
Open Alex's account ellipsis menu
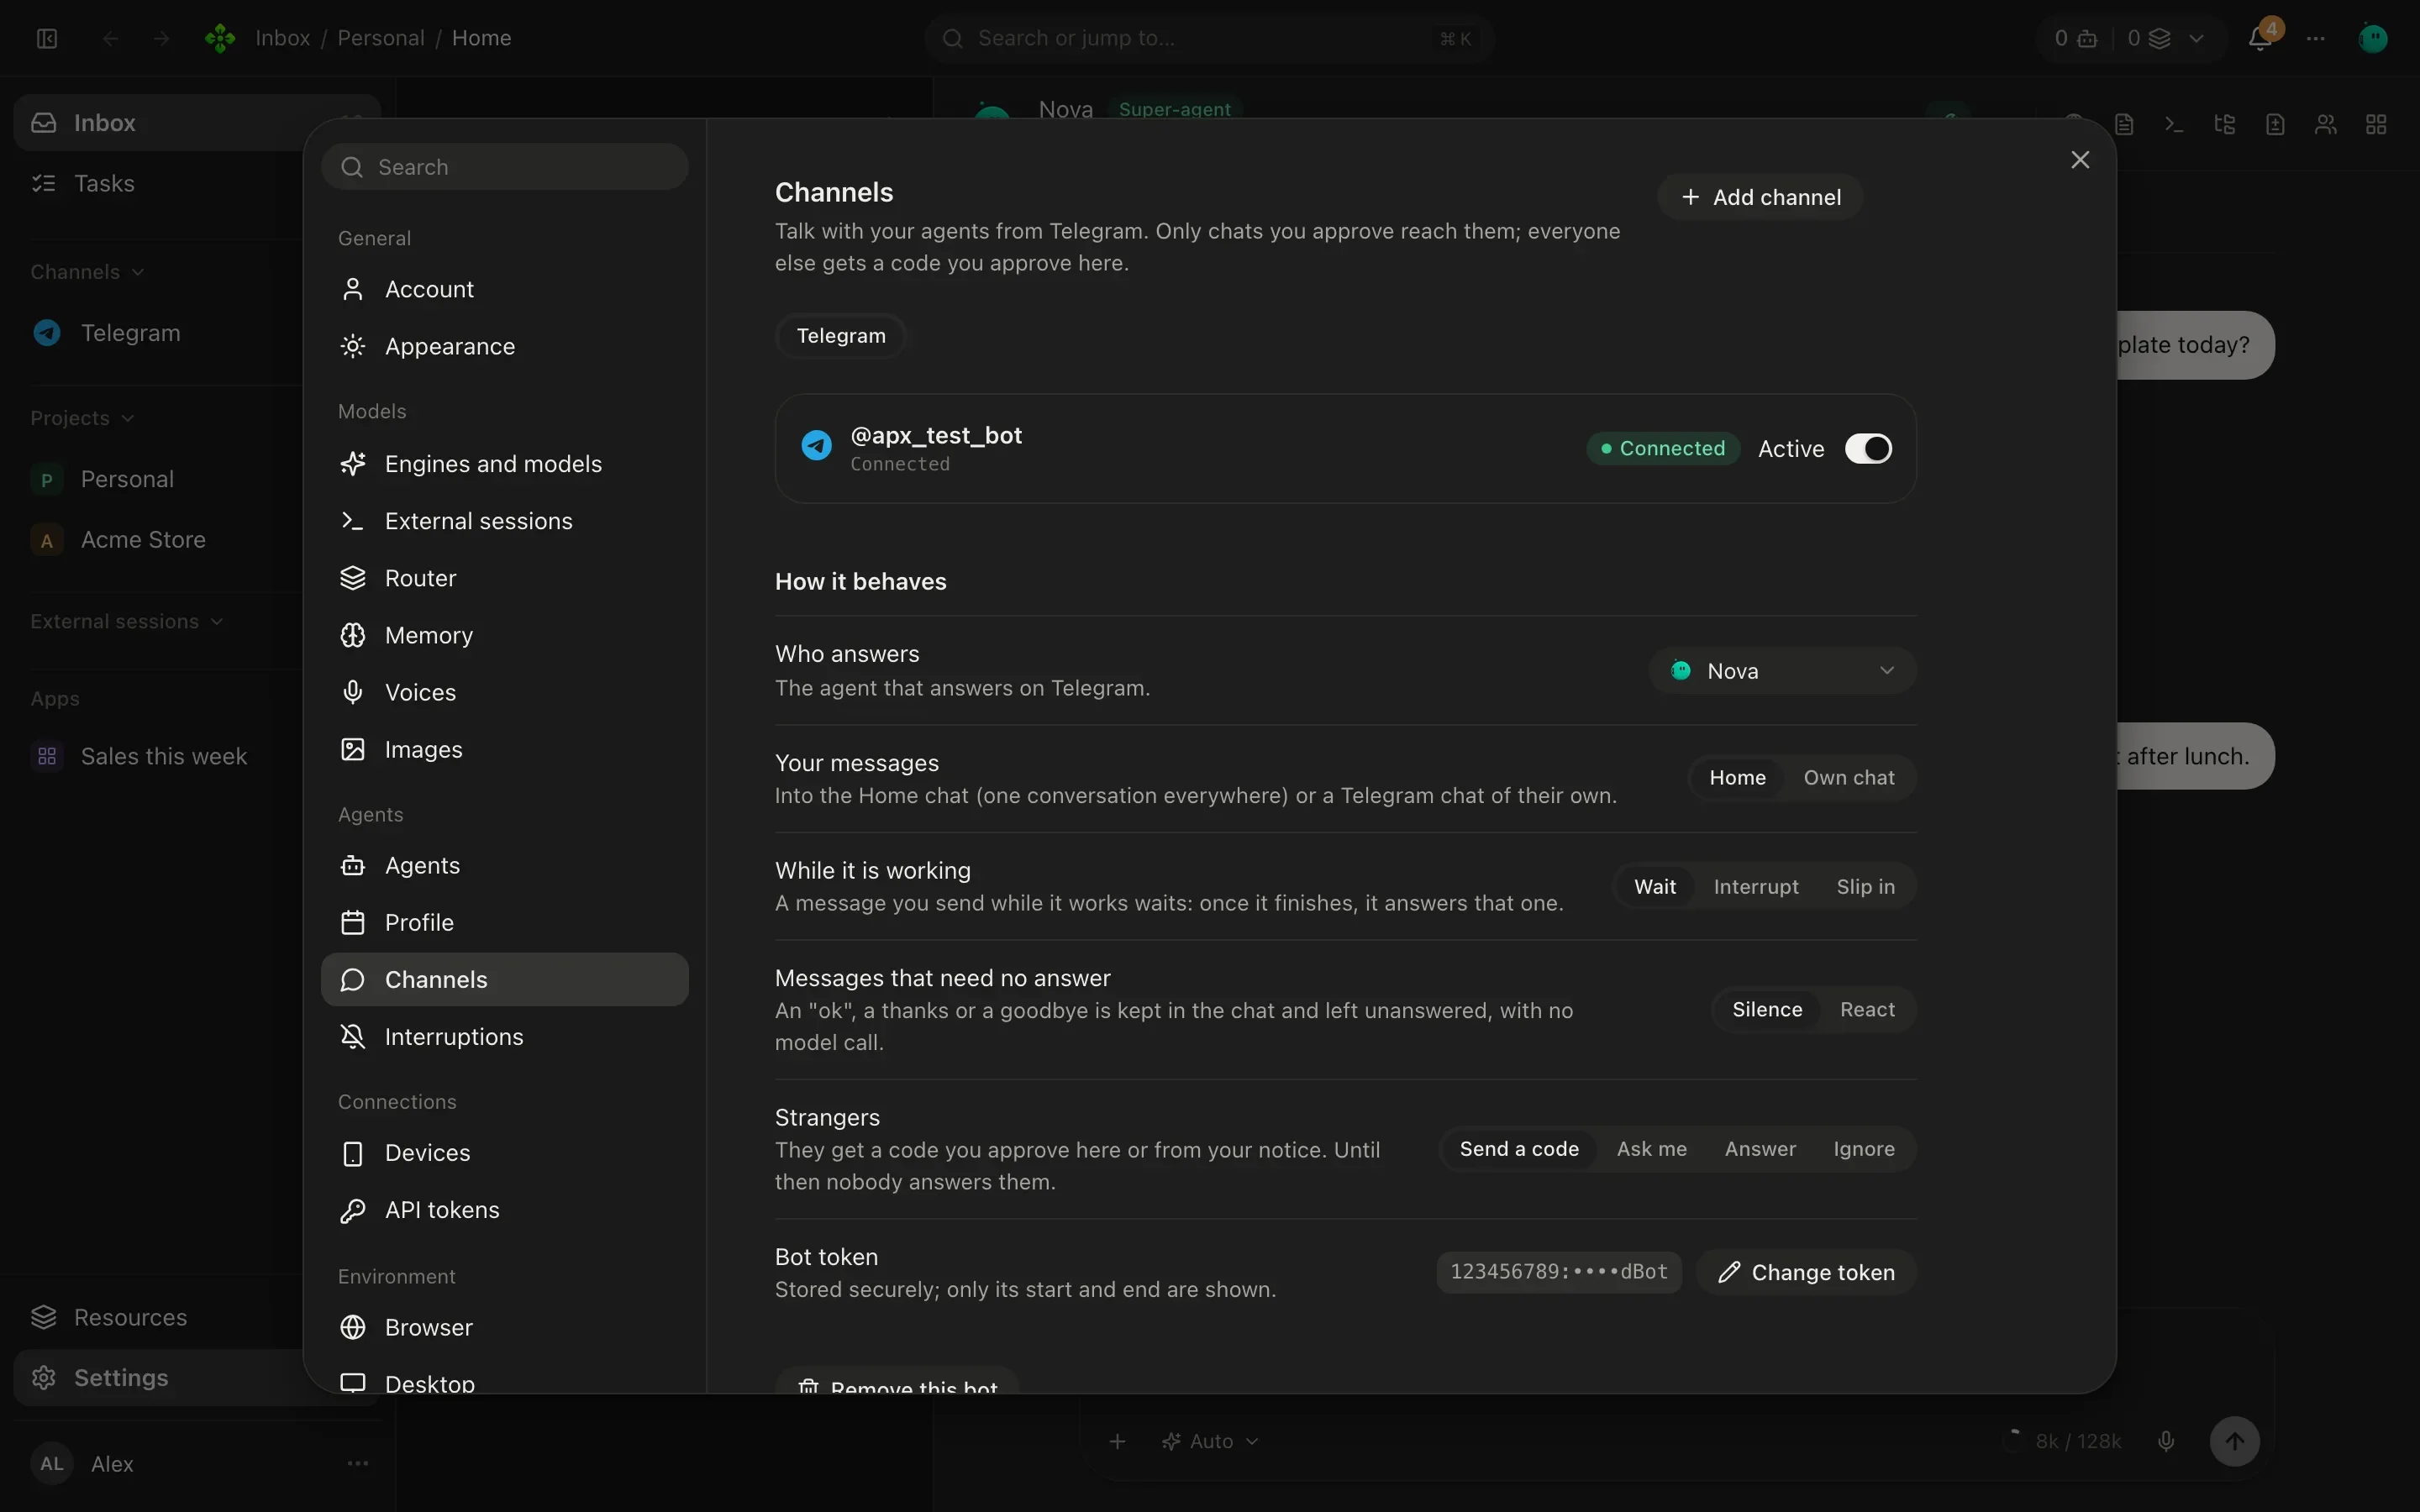[358, 1464]
